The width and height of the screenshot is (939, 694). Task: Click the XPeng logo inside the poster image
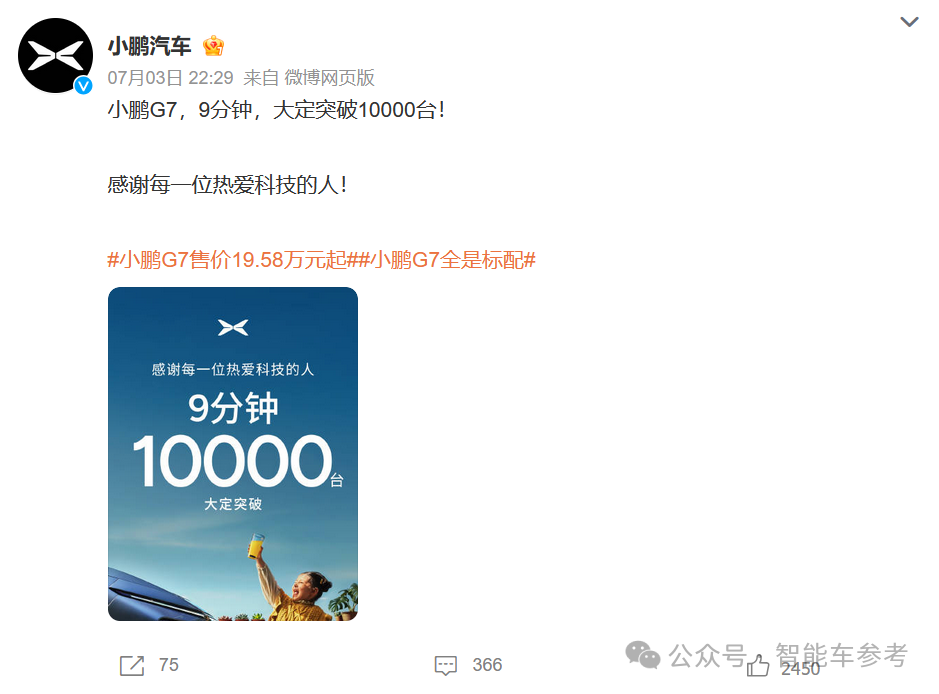[233, 328]
